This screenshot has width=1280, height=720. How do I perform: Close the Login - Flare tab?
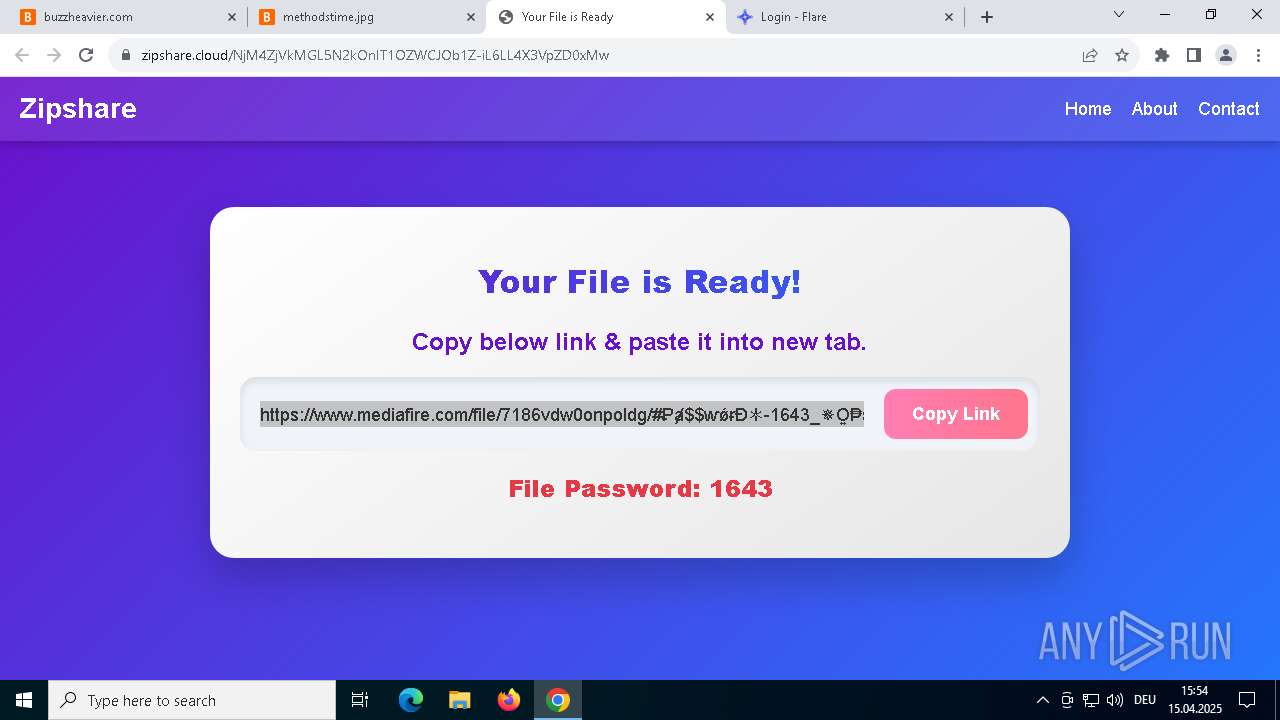click(950, 17)
